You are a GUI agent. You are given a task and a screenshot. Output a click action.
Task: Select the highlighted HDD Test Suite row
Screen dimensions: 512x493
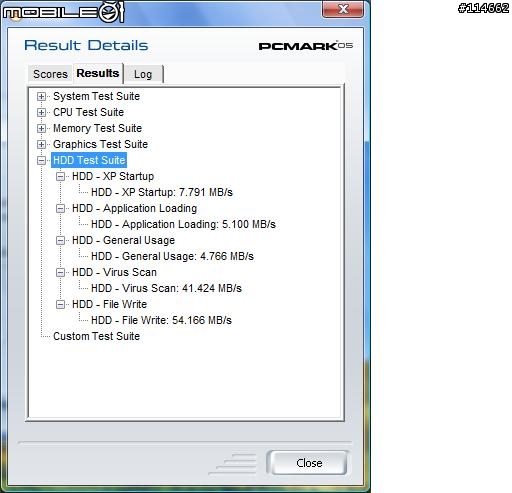(89, 160)
